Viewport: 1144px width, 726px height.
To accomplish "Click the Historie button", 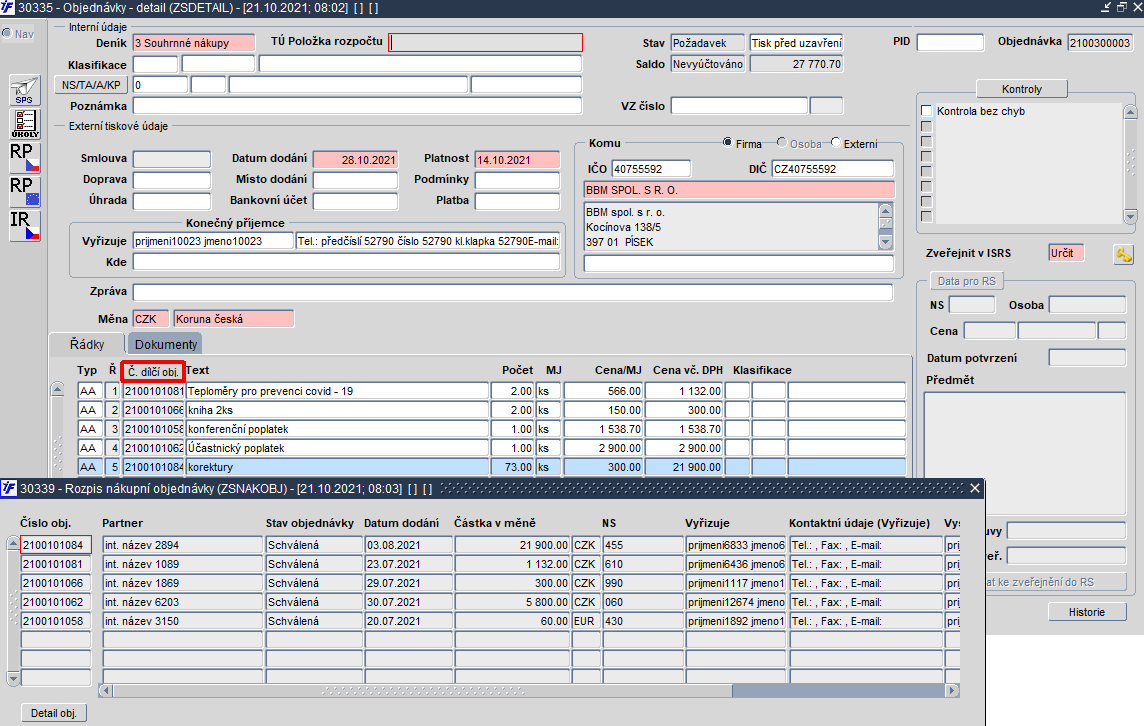I will coord(1086,612).
